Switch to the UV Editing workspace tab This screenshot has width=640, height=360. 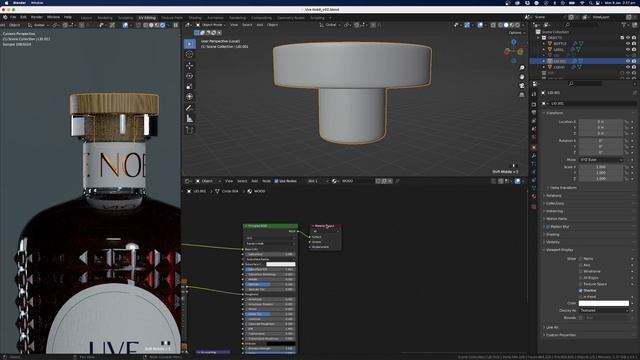147,18
